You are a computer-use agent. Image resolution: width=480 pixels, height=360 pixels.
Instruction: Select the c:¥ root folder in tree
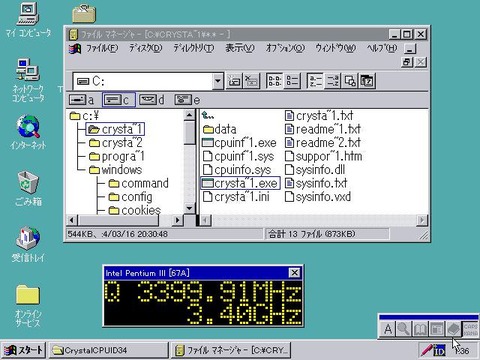85,116
